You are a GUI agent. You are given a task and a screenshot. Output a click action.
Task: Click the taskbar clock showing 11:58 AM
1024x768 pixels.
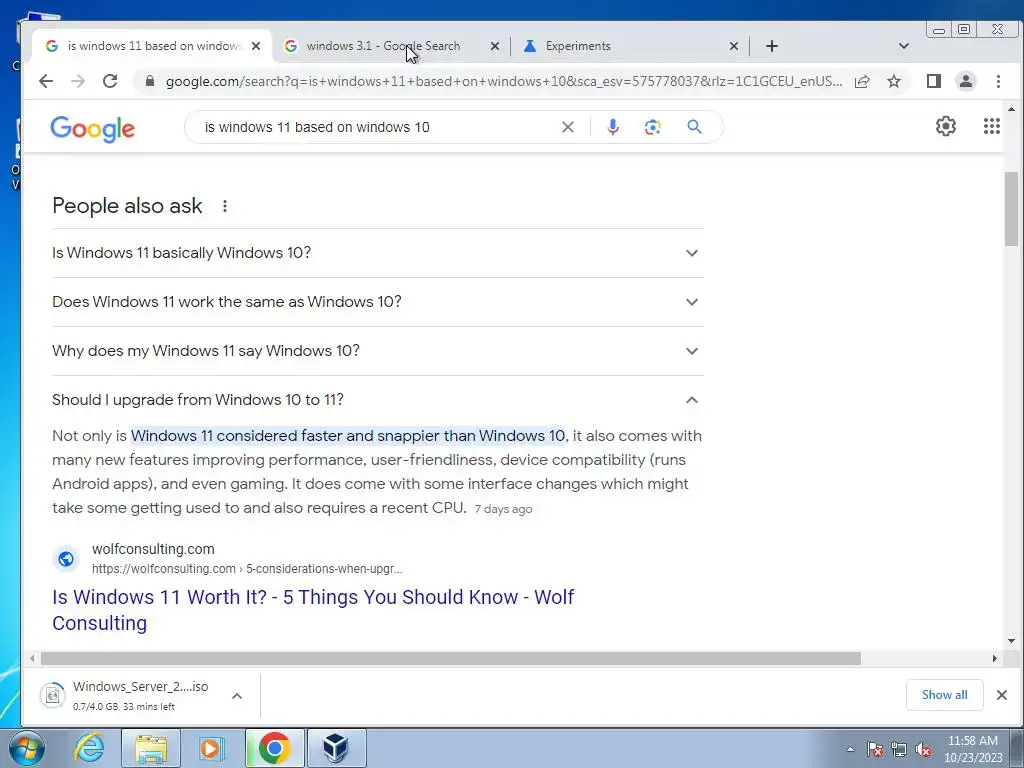tap(973, 749)
